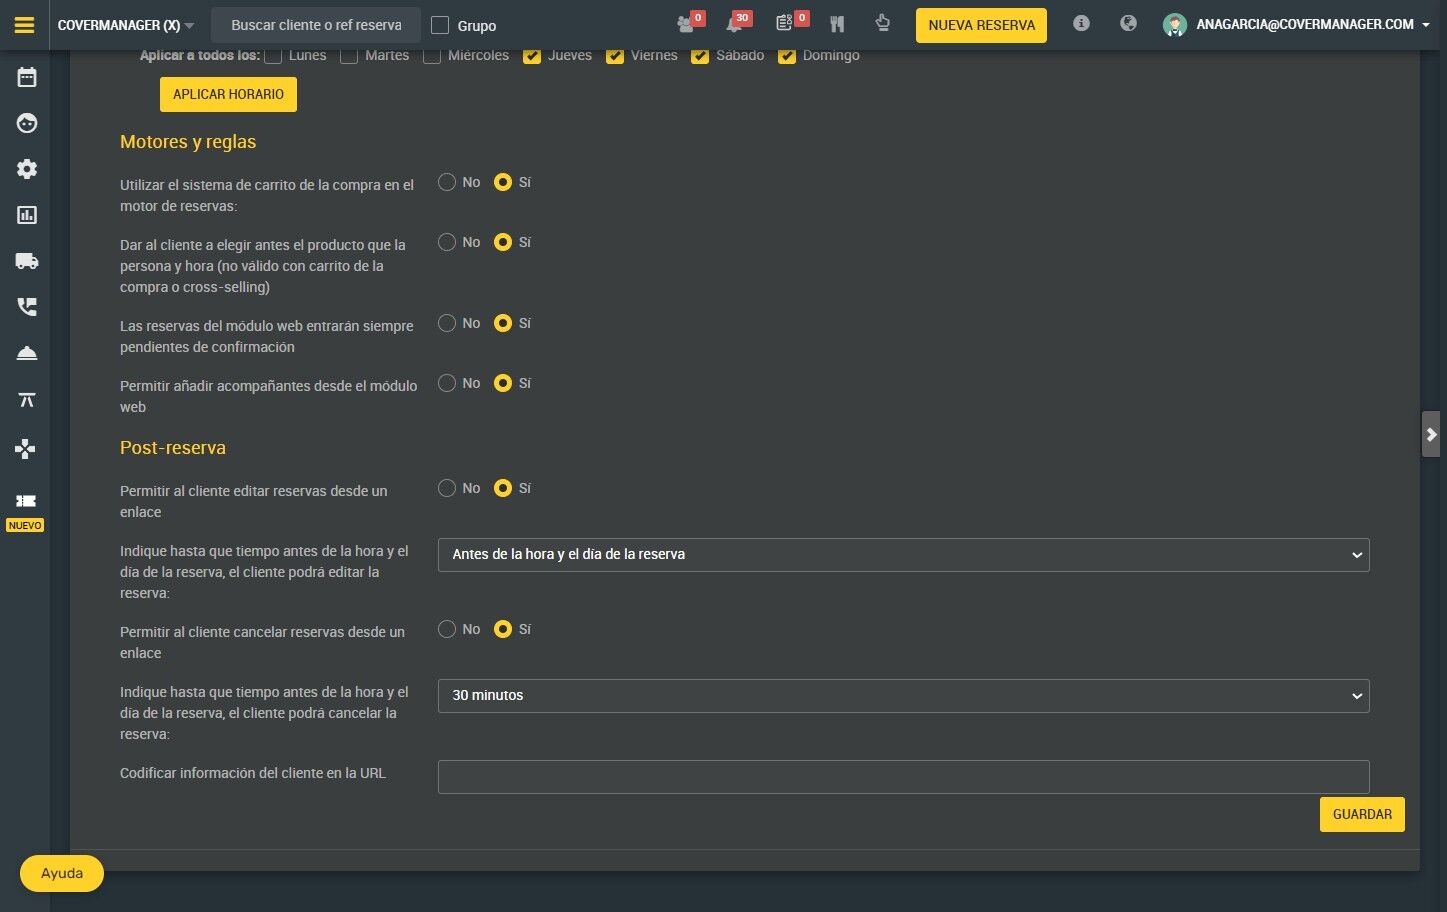This screenshot has width=1447, height=912.
Task: Open the edit time limit dropdown
Action: point(903,555)
